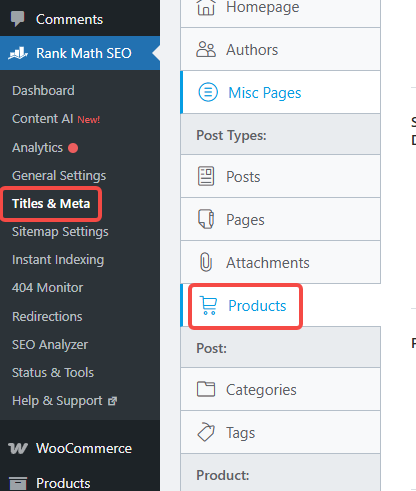
Task: Click the "Post:" section heading
Action: (x=211, y=348)
